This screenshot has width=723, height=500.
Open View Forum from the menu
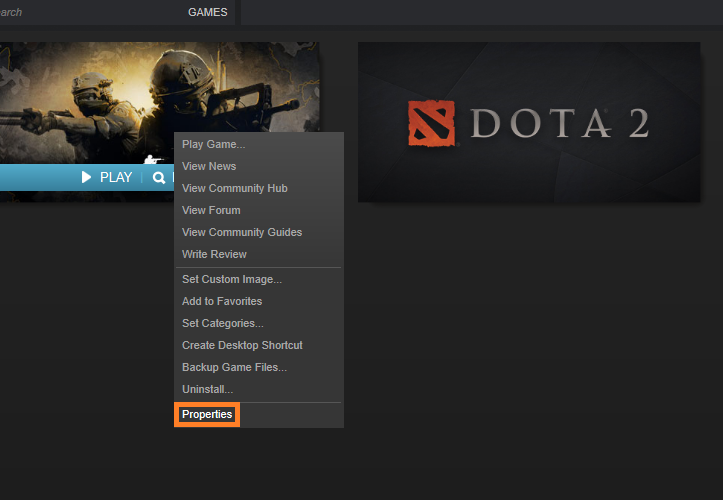click(212, 210)
